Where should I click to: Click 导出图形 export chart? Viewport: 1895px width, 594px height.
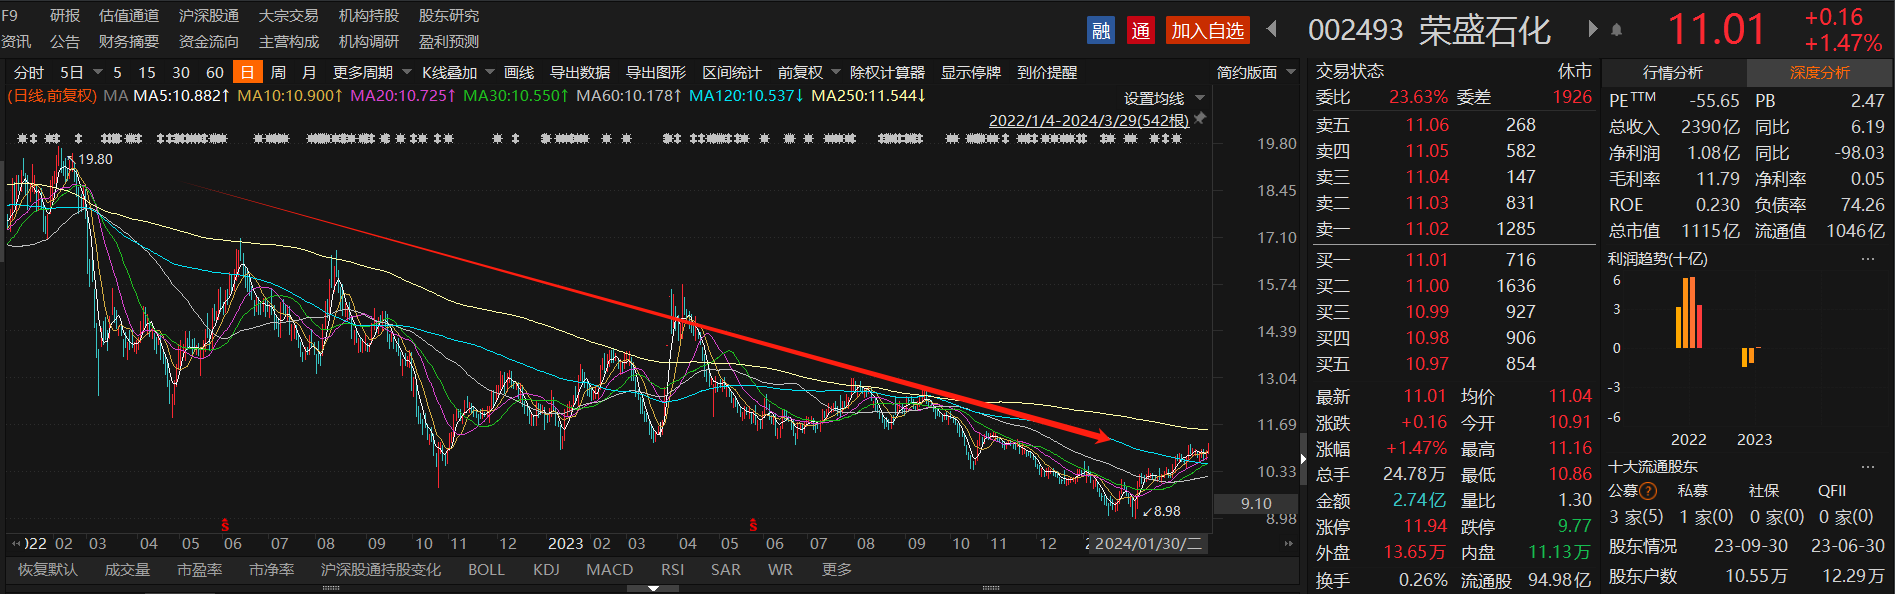[656, 72]
